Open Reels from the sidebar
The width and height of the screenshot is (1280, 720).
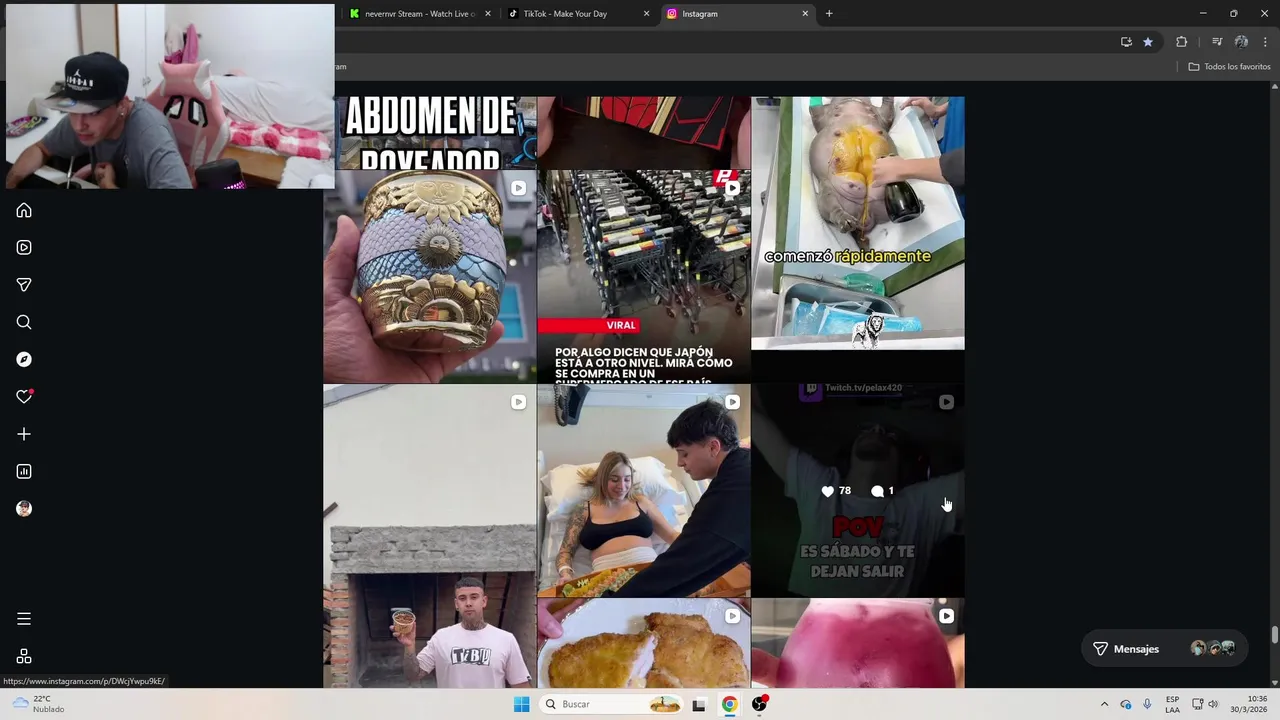coord(24,247)
